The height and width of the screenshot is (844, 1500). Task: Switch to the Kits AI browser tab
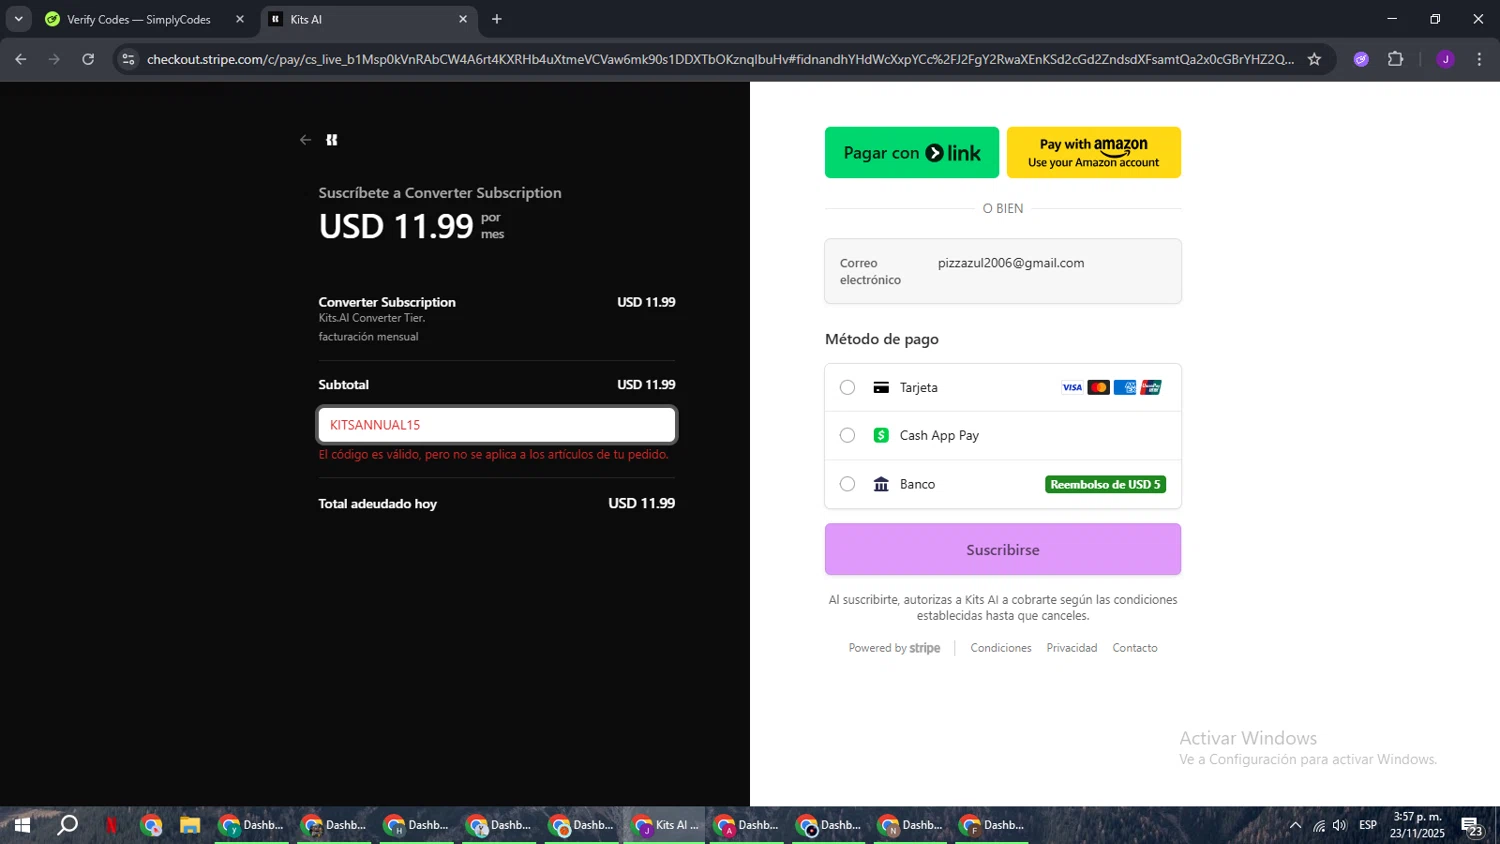(x=368, y=19)
